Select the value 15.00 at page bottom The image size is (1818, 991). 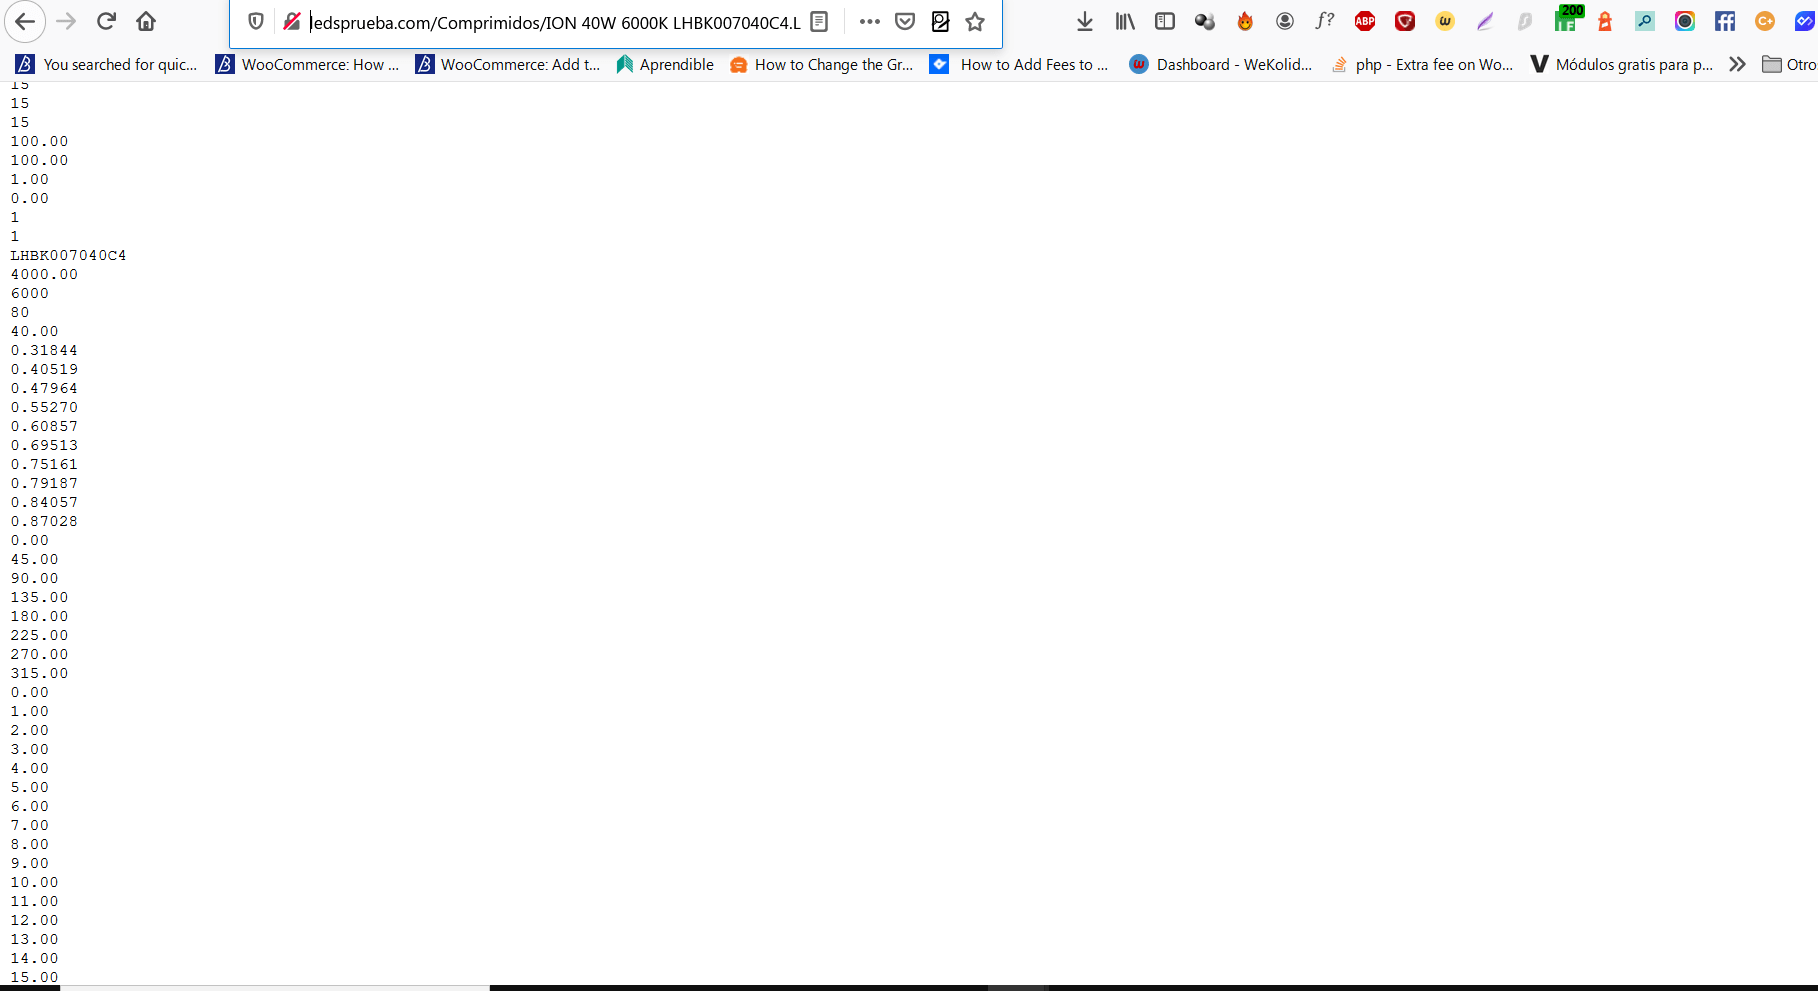(35, 977)
